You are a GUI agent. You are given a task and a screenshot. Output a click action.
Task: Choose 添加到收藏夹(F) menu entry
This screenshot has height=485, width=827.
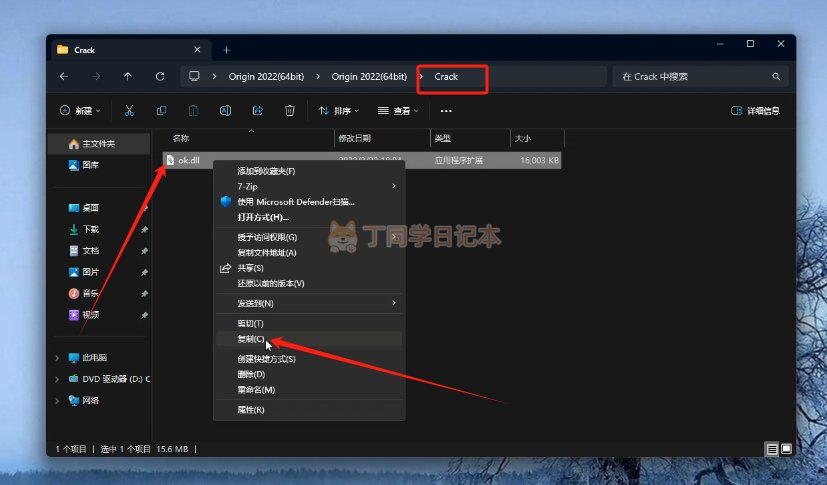point(309,171)
